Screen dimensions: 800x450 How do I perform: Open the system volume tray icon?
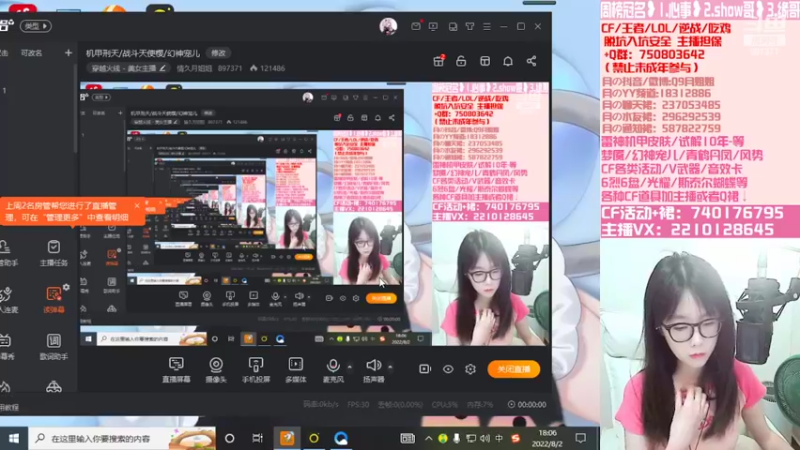(485, 438)
